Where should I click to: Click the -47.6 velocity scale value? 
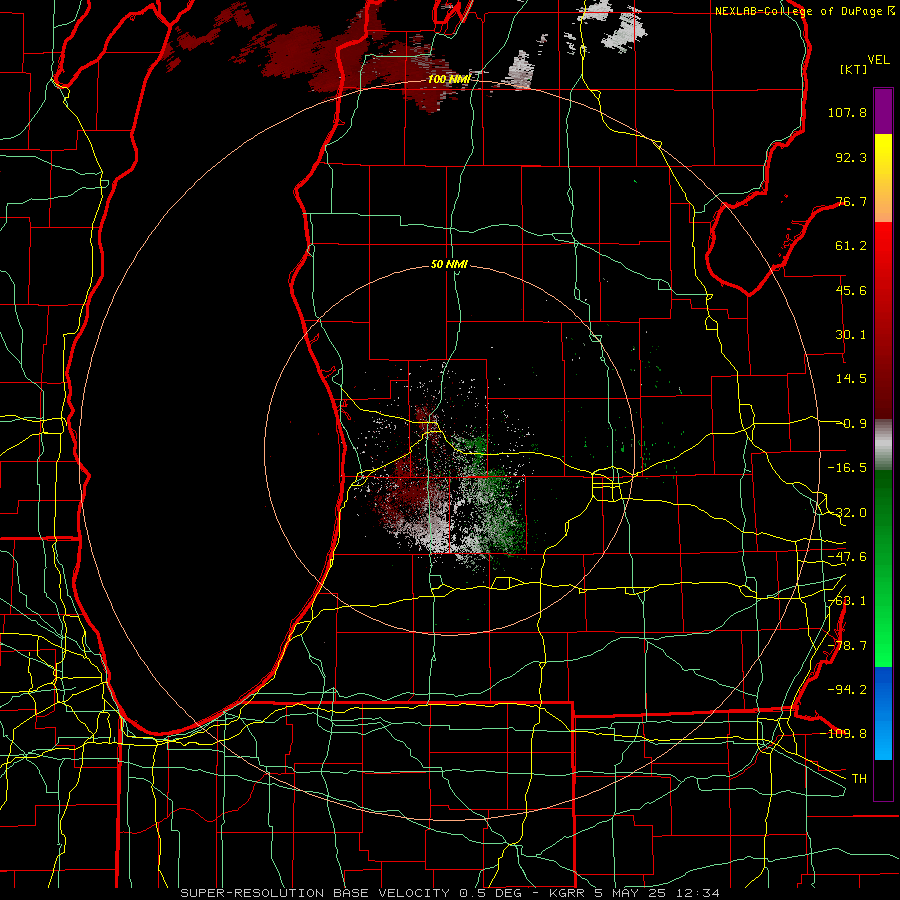(x=847, y=557)
